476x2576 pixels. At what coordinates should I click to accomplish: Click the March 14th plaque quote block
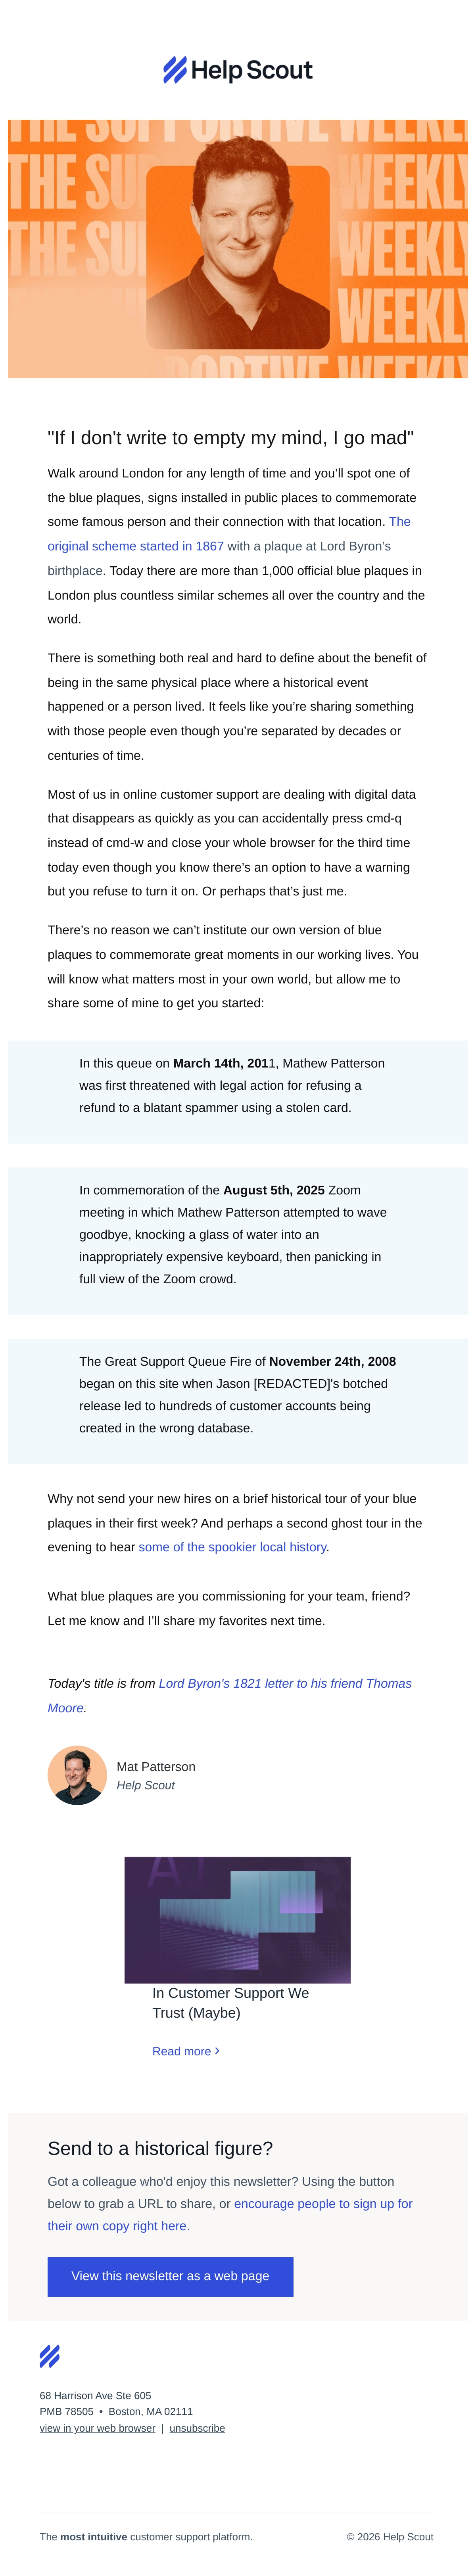(x=238, y=1092)
